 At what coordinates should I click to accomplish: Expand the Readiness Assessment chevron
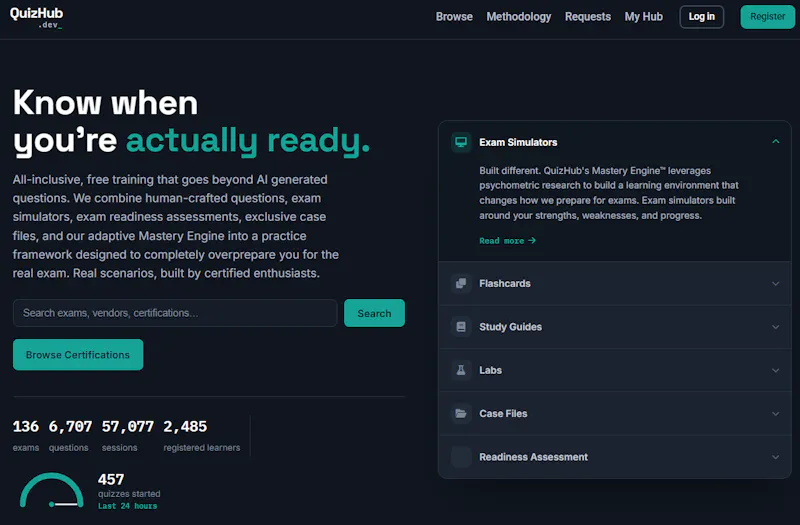pyautogui.click(x=776, y=457)
